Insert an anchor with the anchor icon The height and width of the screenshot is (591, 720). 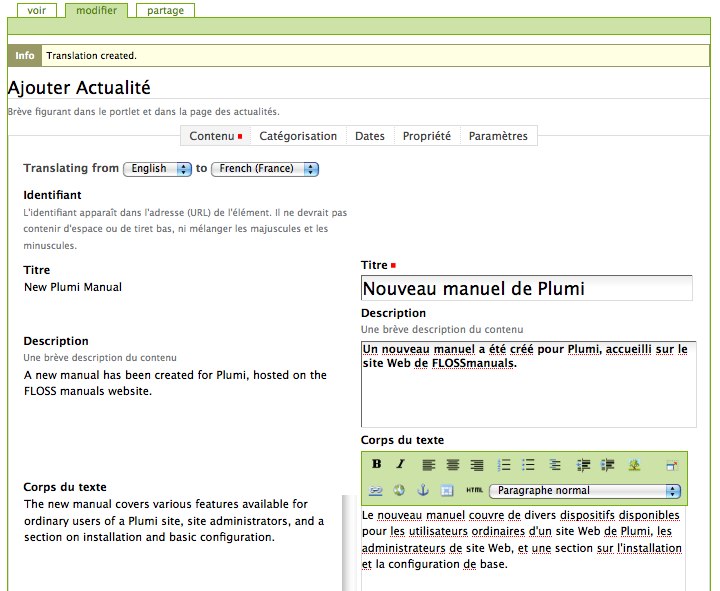click(x=422, y=490)
